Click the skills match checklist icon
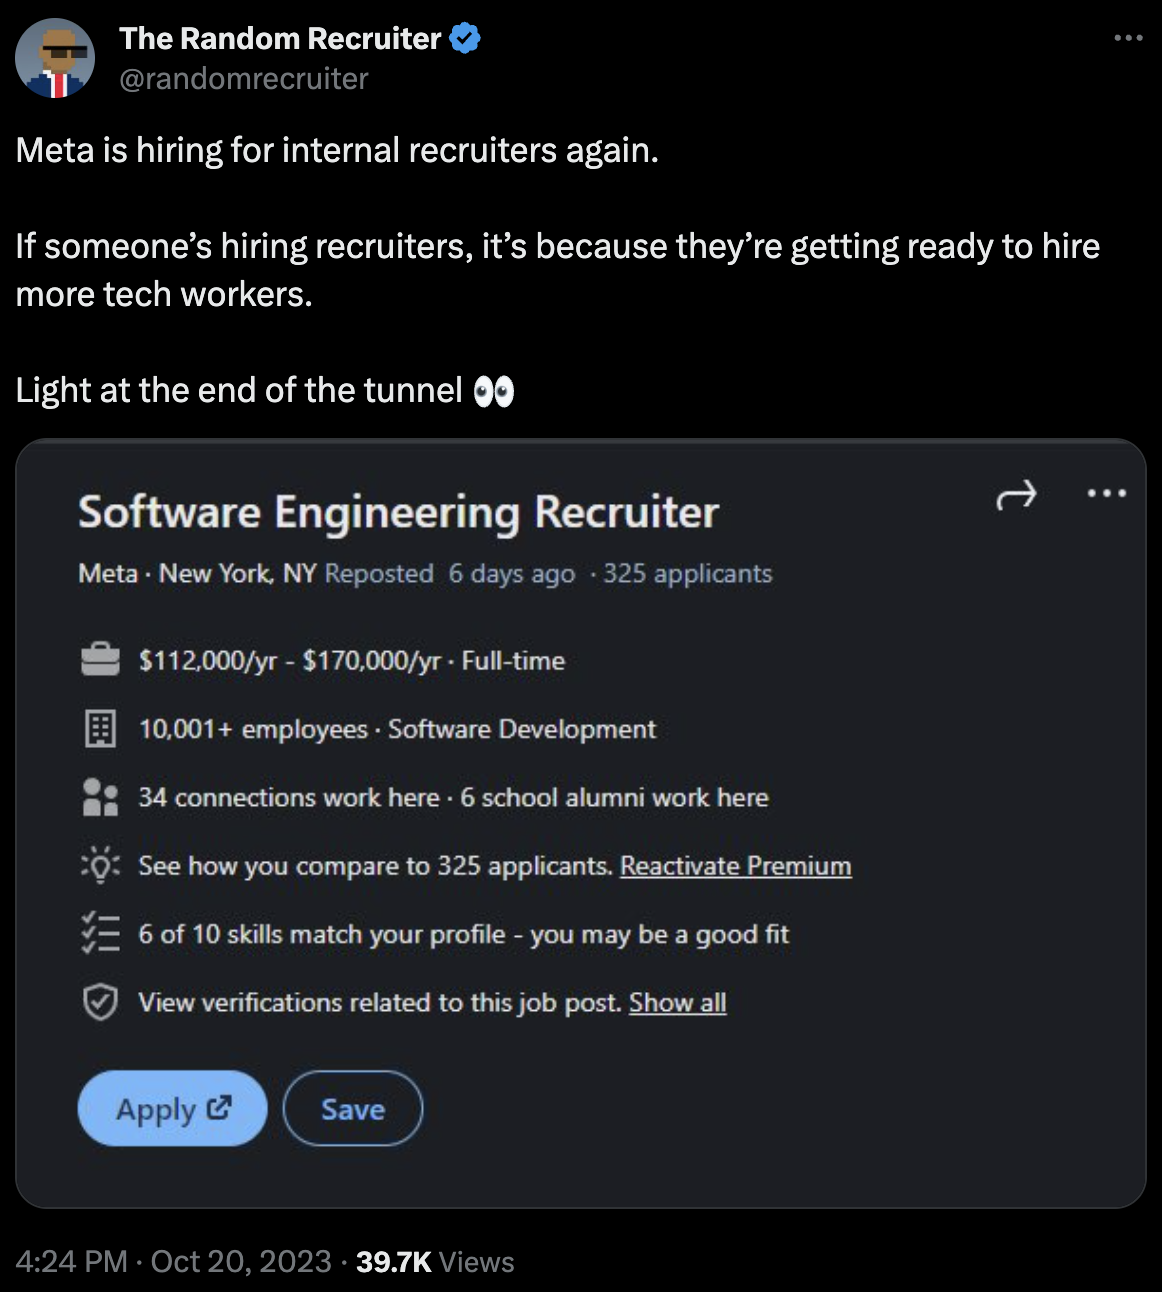This screenshot has height=1292, width=1162. 100,933
